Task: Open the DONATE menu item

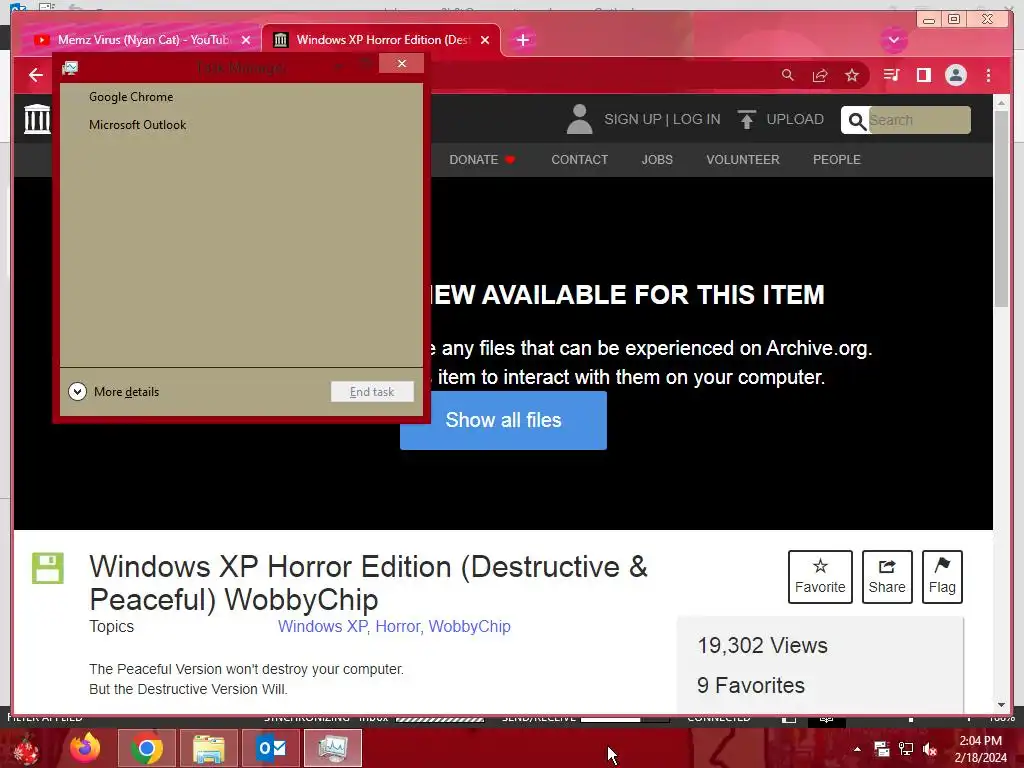Action: [482, 159]
